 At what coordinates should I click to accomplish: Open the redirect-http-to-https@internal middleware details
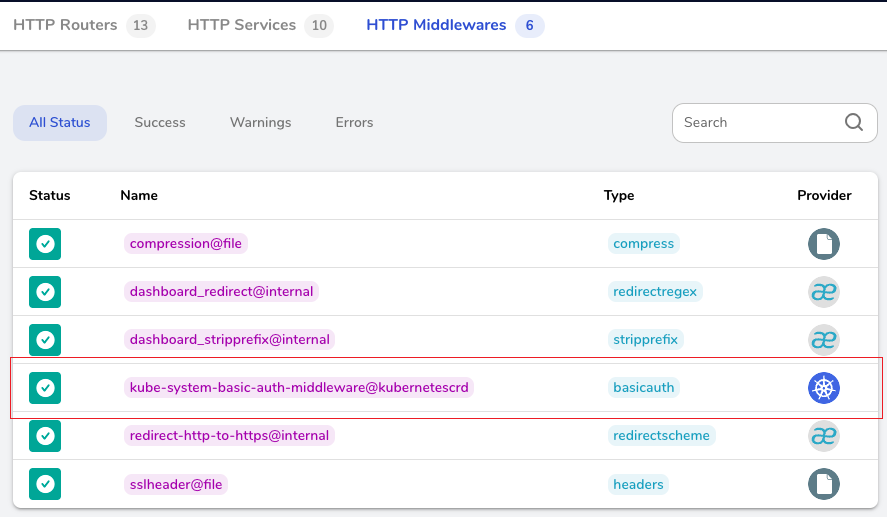tap(230, 436)
